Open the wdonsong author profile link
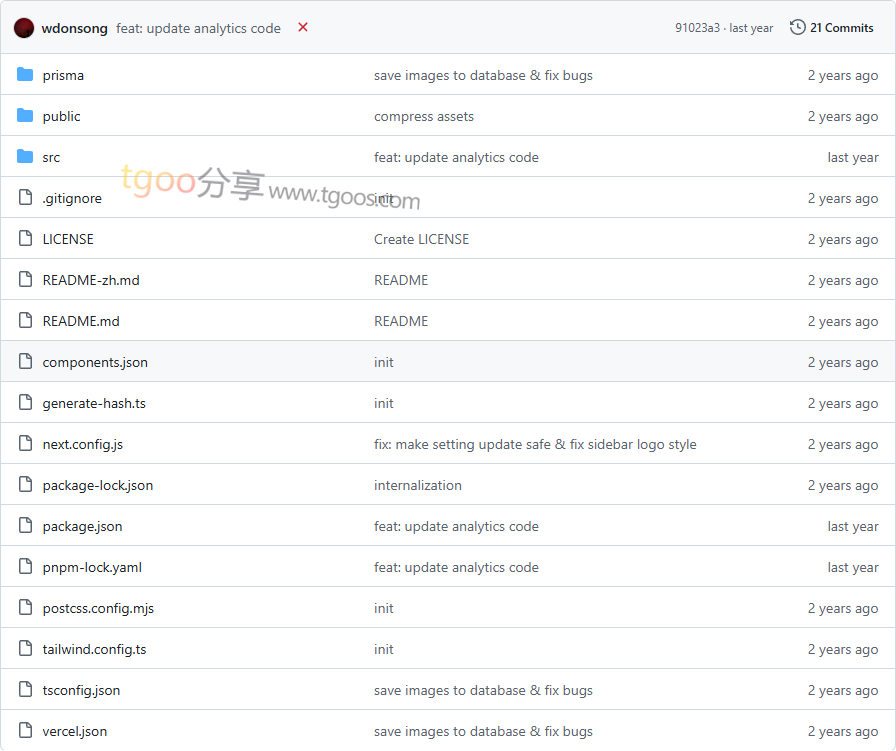896x751 pixels. [x=74, y=28]
